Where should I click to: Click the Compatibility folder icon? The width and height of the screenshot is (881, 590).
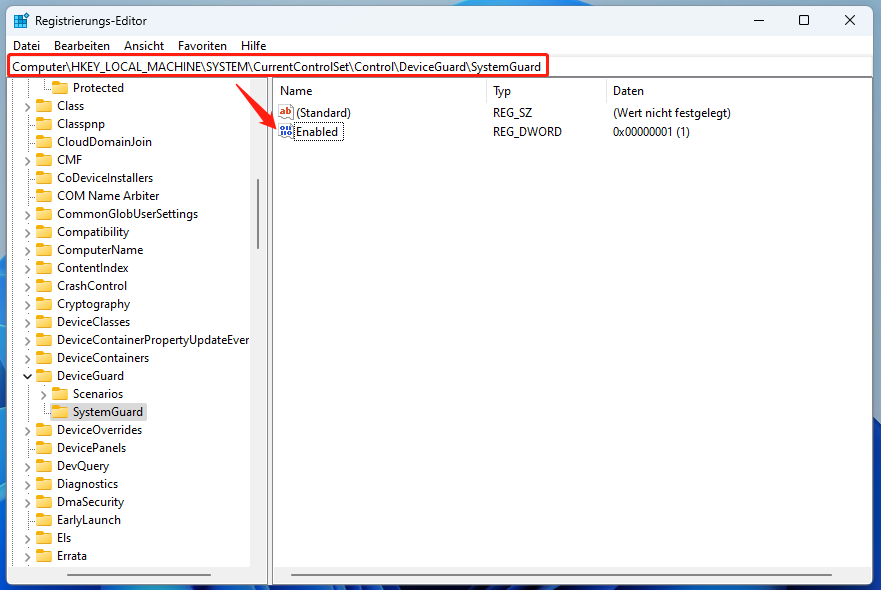click(44, 232)
